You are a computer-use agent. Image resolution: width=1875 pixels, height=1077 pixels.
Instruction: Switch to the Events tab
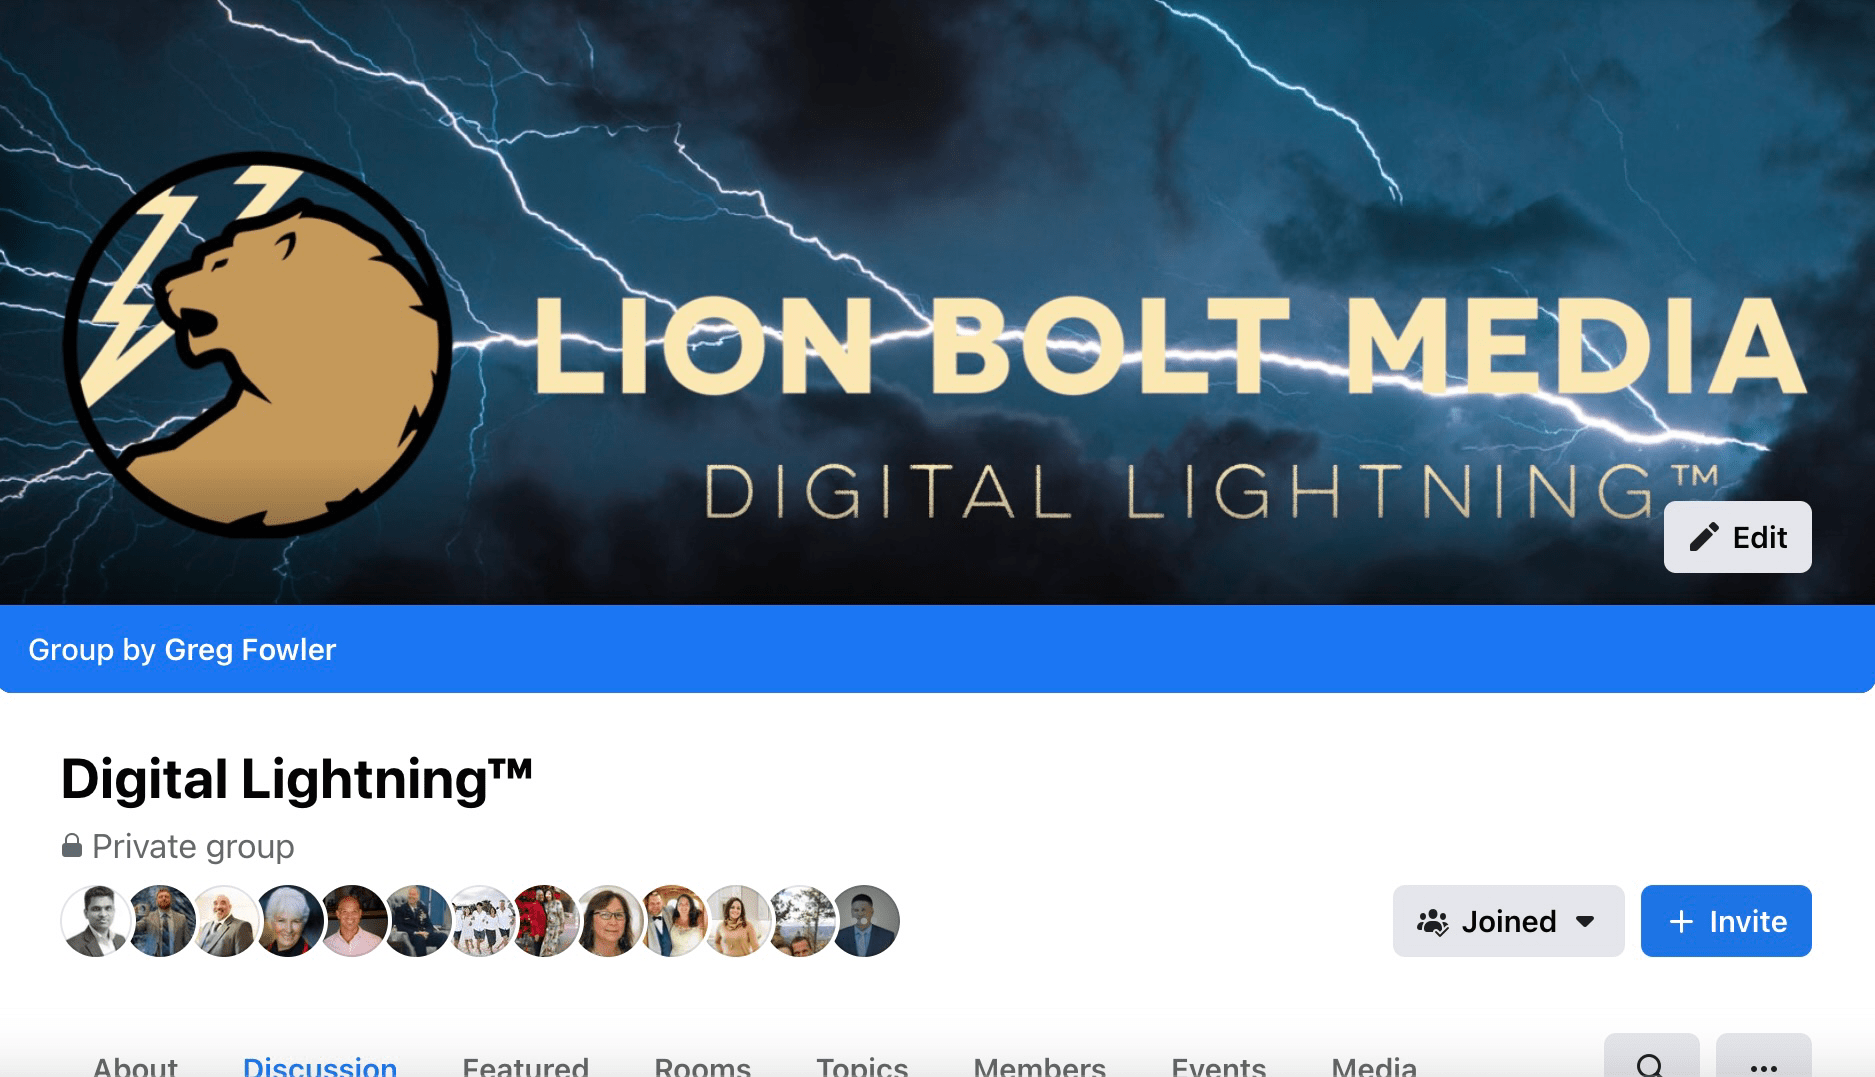(x=1219, y=1065)
